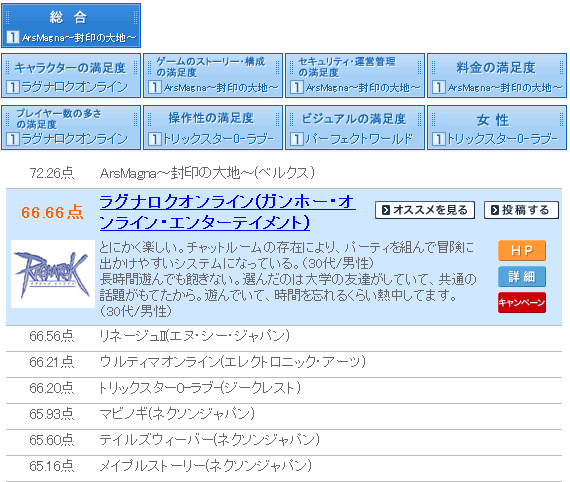
Task: Click the blue 詳細 button
Action: click(522, 277)
